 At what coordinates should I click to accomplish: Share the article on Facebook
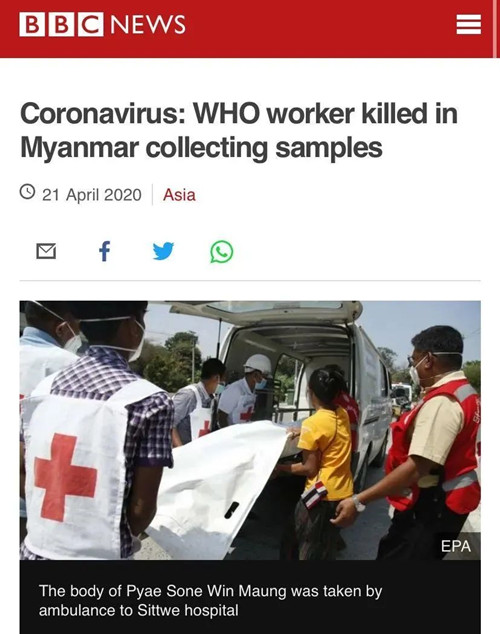[x=105, y=251]
